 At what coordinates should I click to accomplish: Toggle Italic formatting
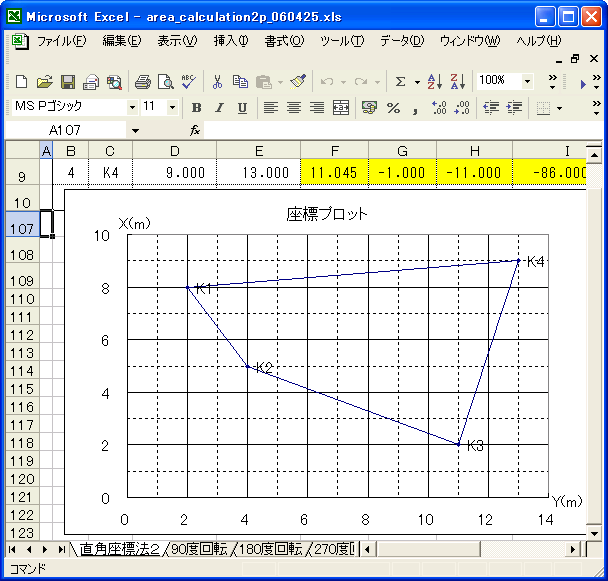pyautogui.click(x=219, y=107)
